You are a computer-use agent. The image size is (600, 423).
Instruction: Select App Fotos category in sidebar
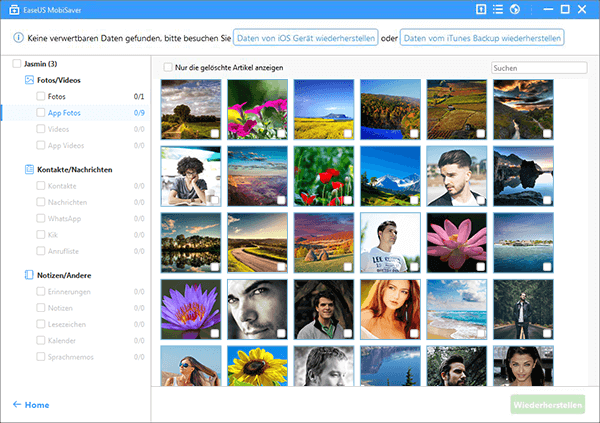(66, 113)
